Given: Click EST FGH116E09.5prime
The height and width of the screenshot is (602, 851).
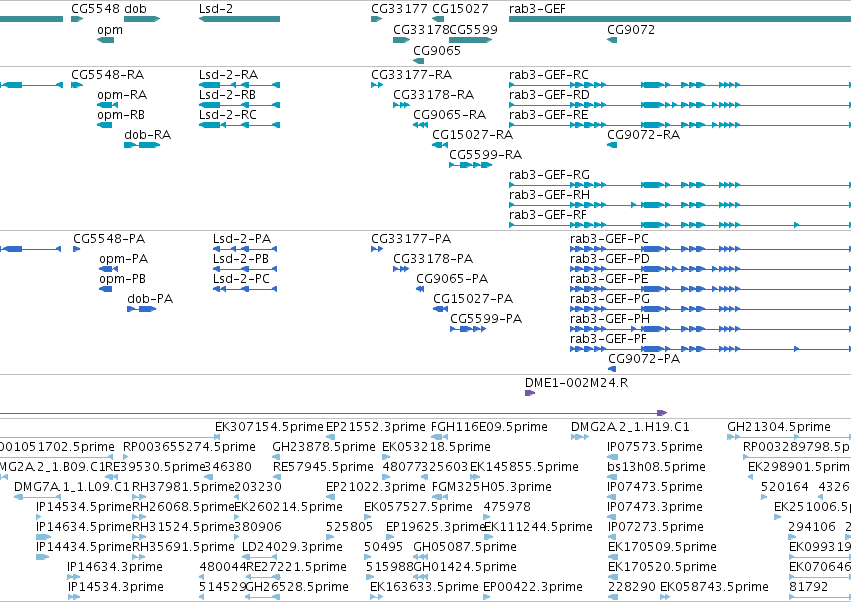Looking at the screenshot, I should point(489,427).
